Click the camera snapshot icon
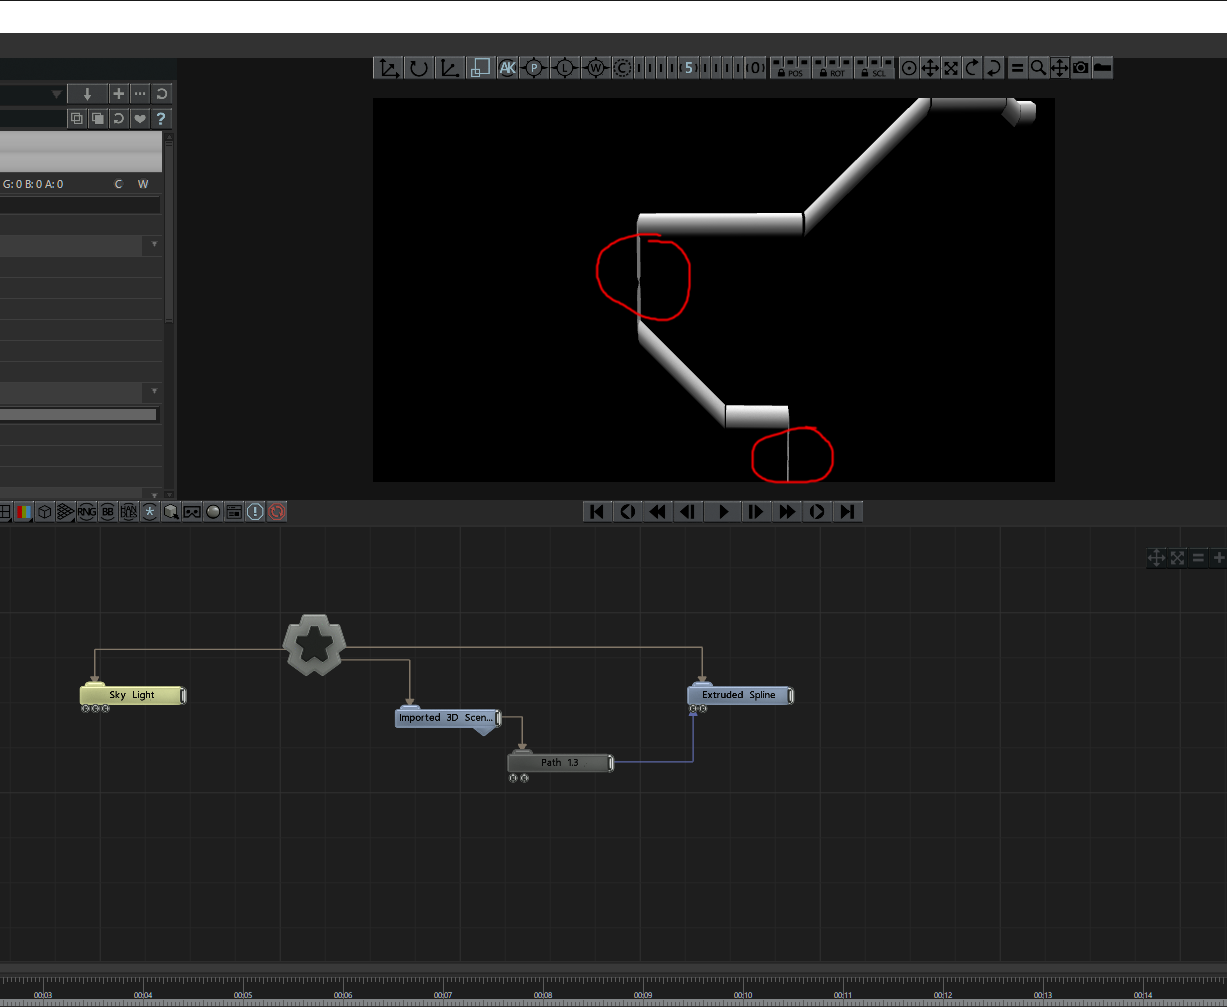1227x1007 pixels. tap(1081, 68)
